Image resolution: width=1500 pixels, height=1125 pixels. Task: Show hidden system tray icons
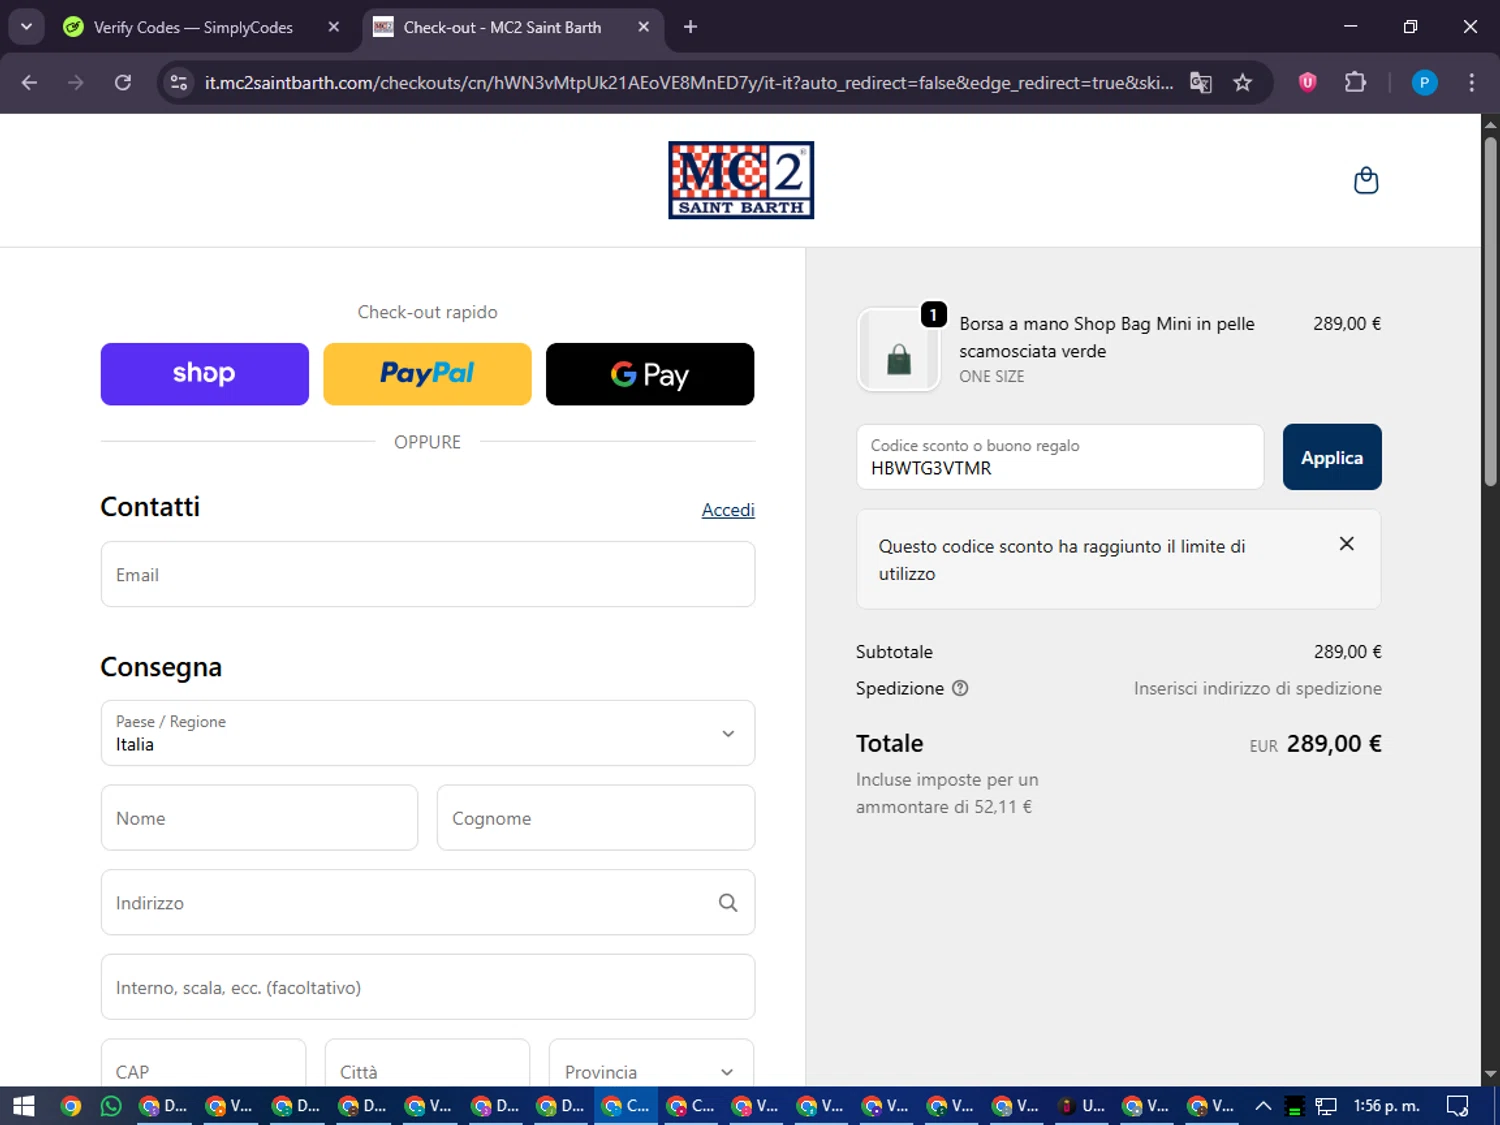click(x=1263, y=1106)
